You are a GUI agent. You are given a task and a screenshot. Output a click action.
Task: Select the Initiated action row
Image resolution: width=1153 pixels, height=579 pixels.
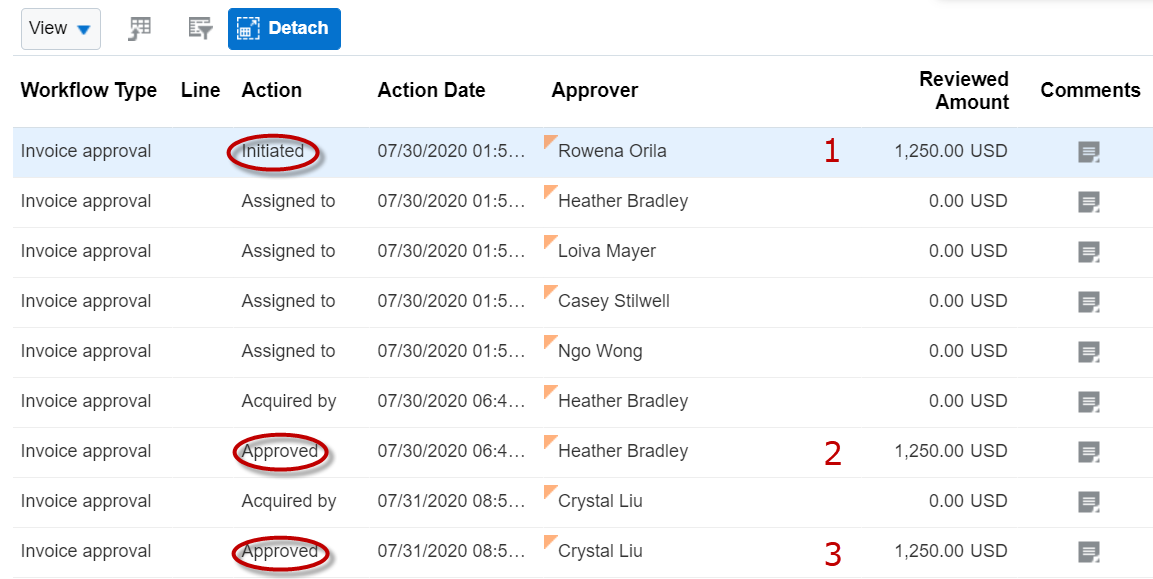click(273, 152)
